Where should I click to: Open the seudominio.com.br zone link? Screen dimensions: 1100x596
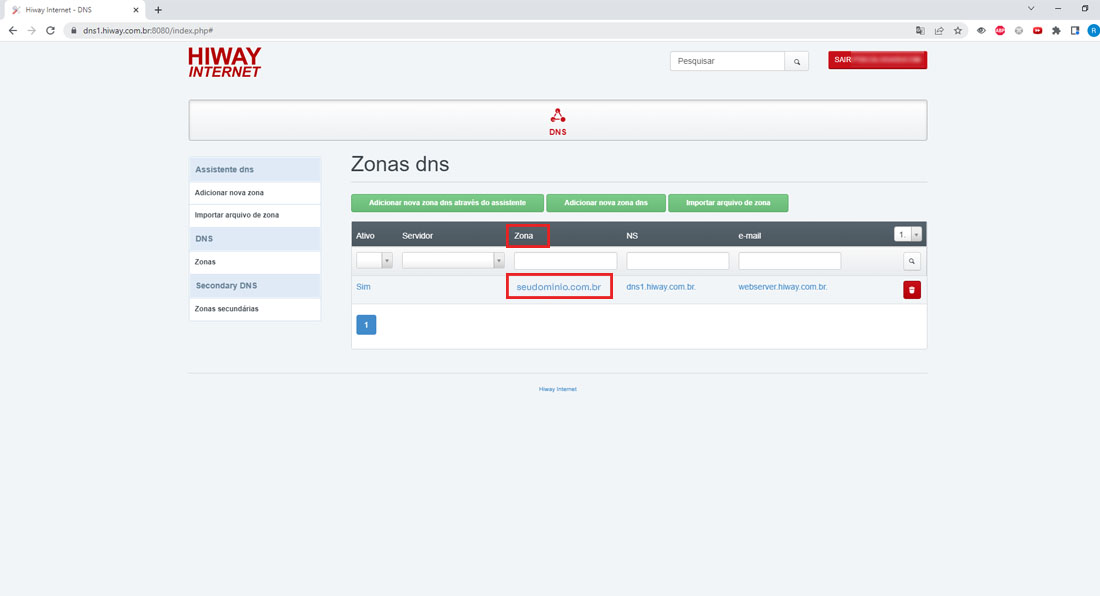click(558, 287)
